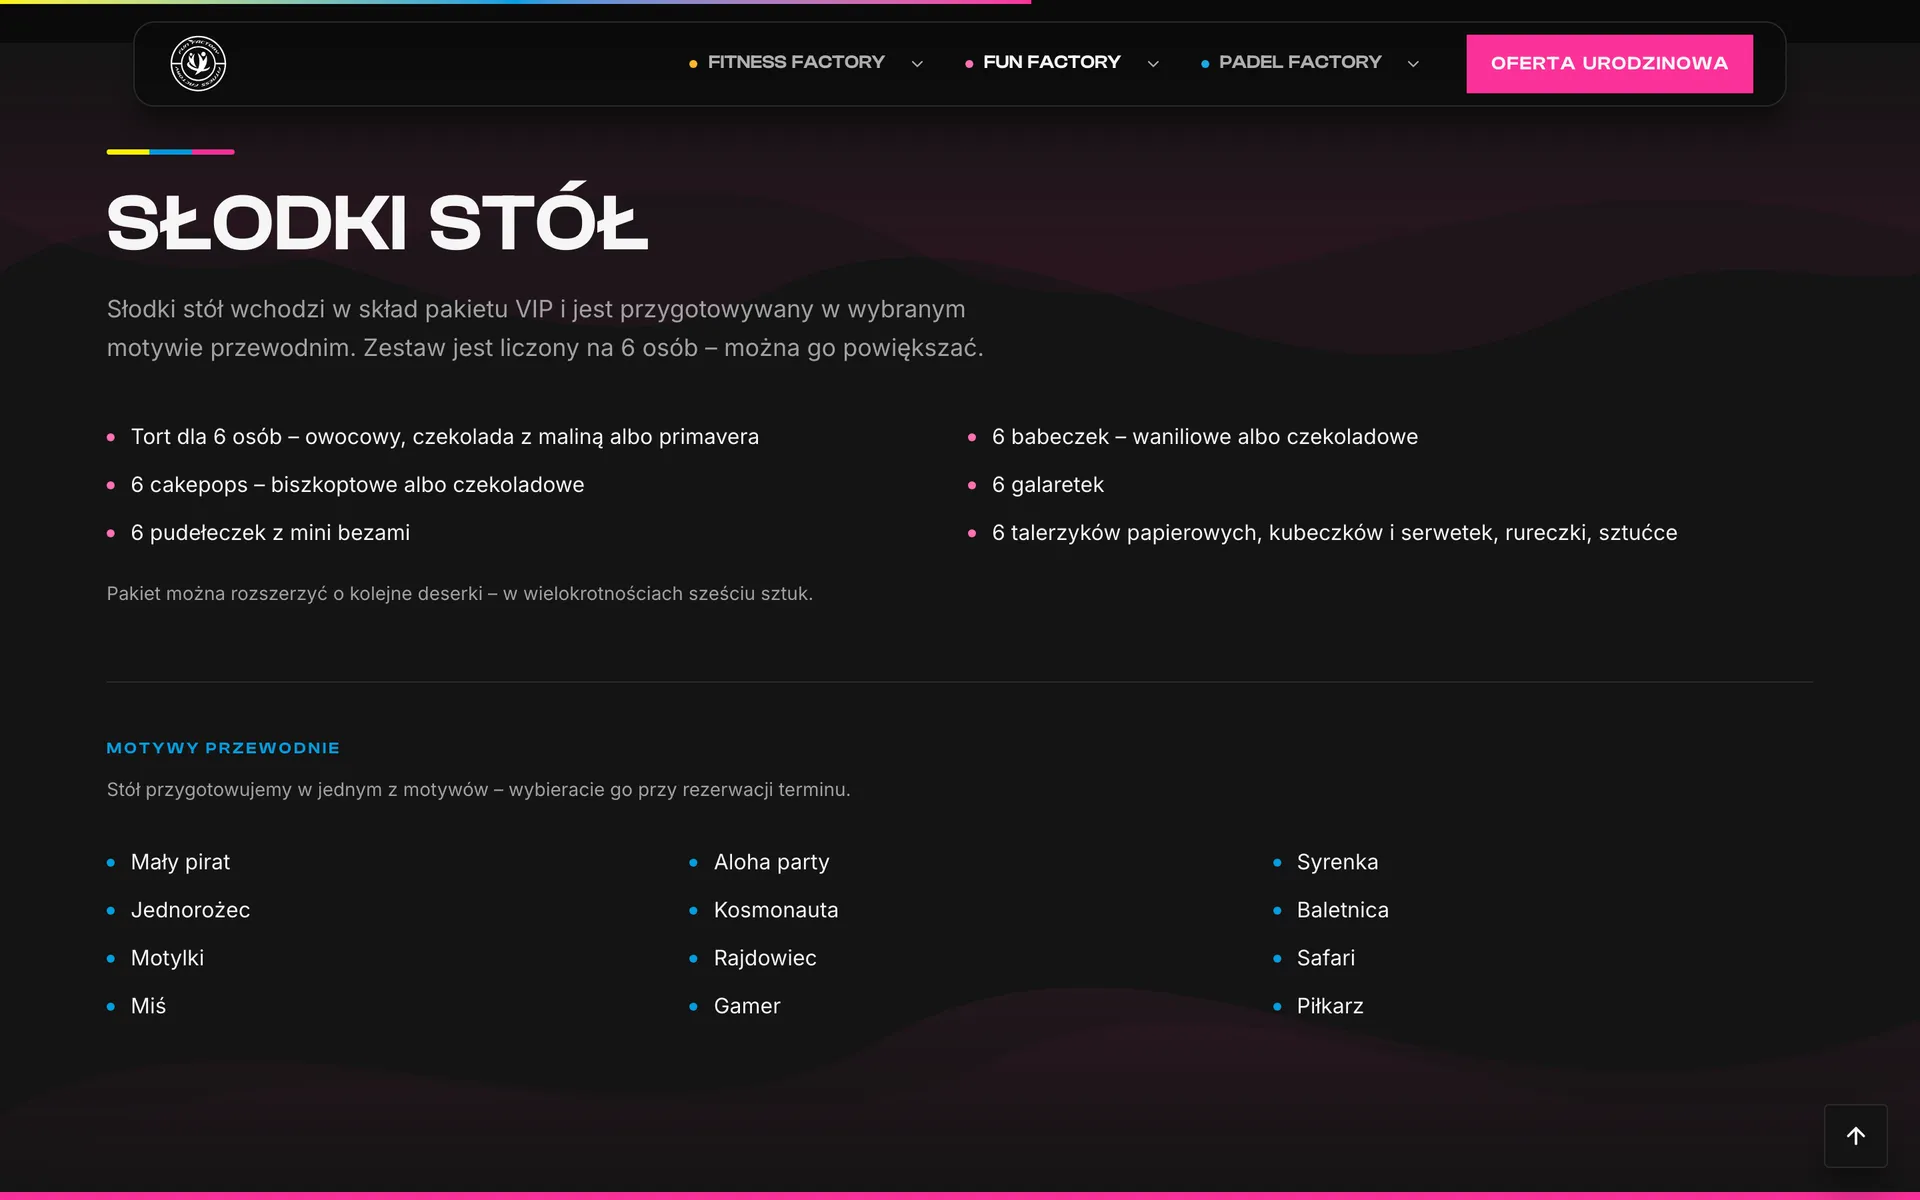Click the 'Jednorożec' theme
1920x1200 pixels.
190,910
